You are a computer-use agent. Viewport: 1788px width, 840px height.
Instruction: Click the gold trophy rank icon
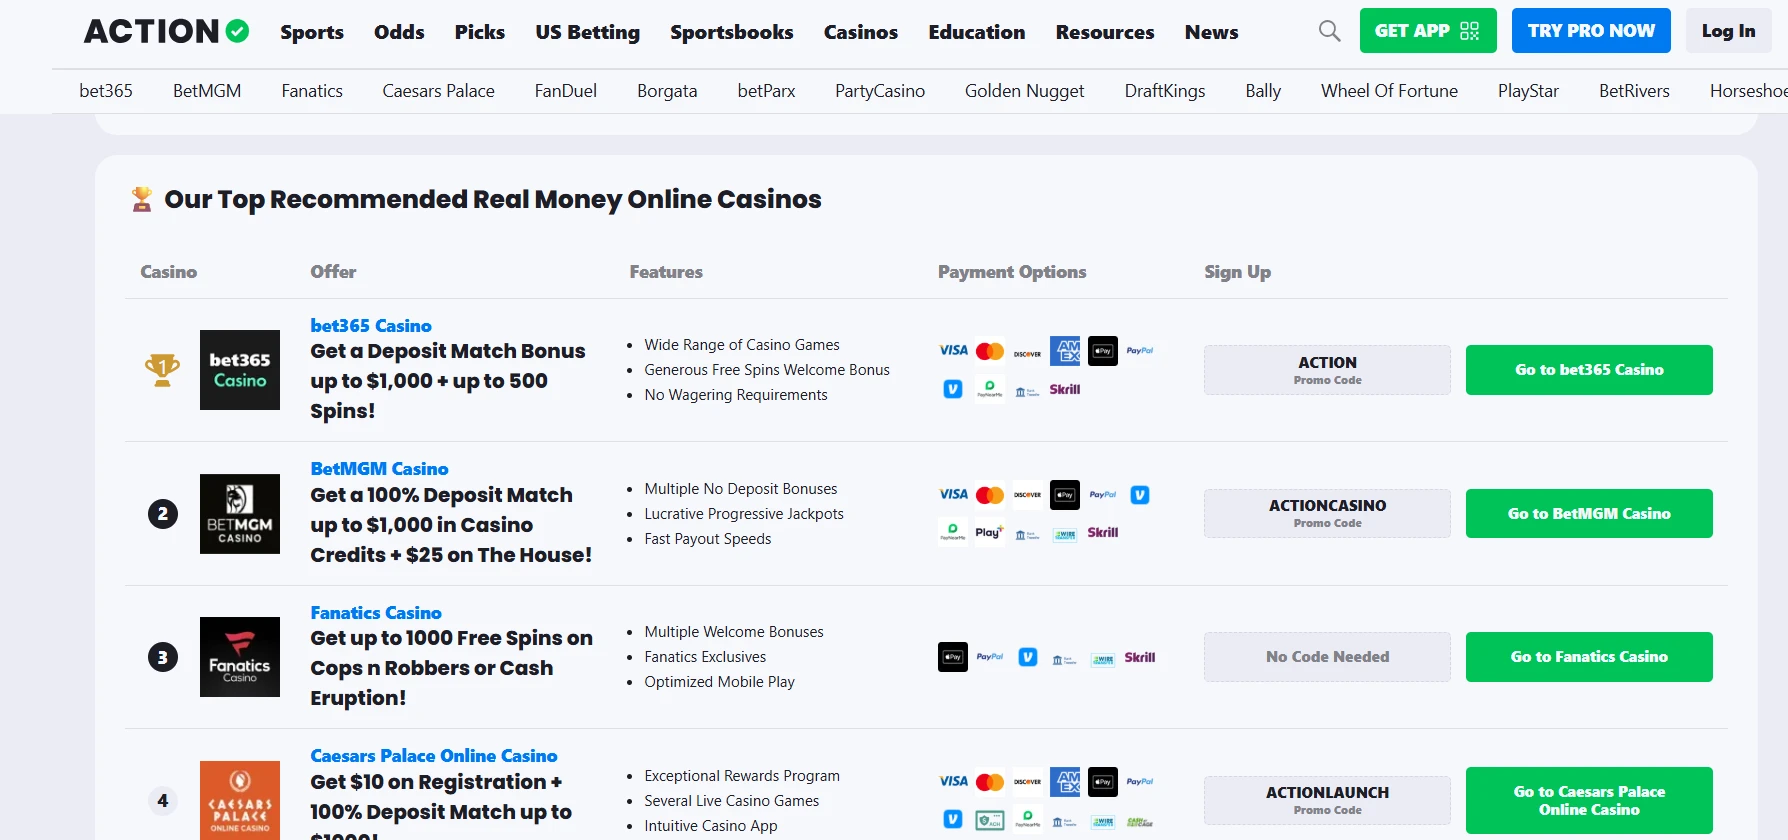tap(162, 370)
